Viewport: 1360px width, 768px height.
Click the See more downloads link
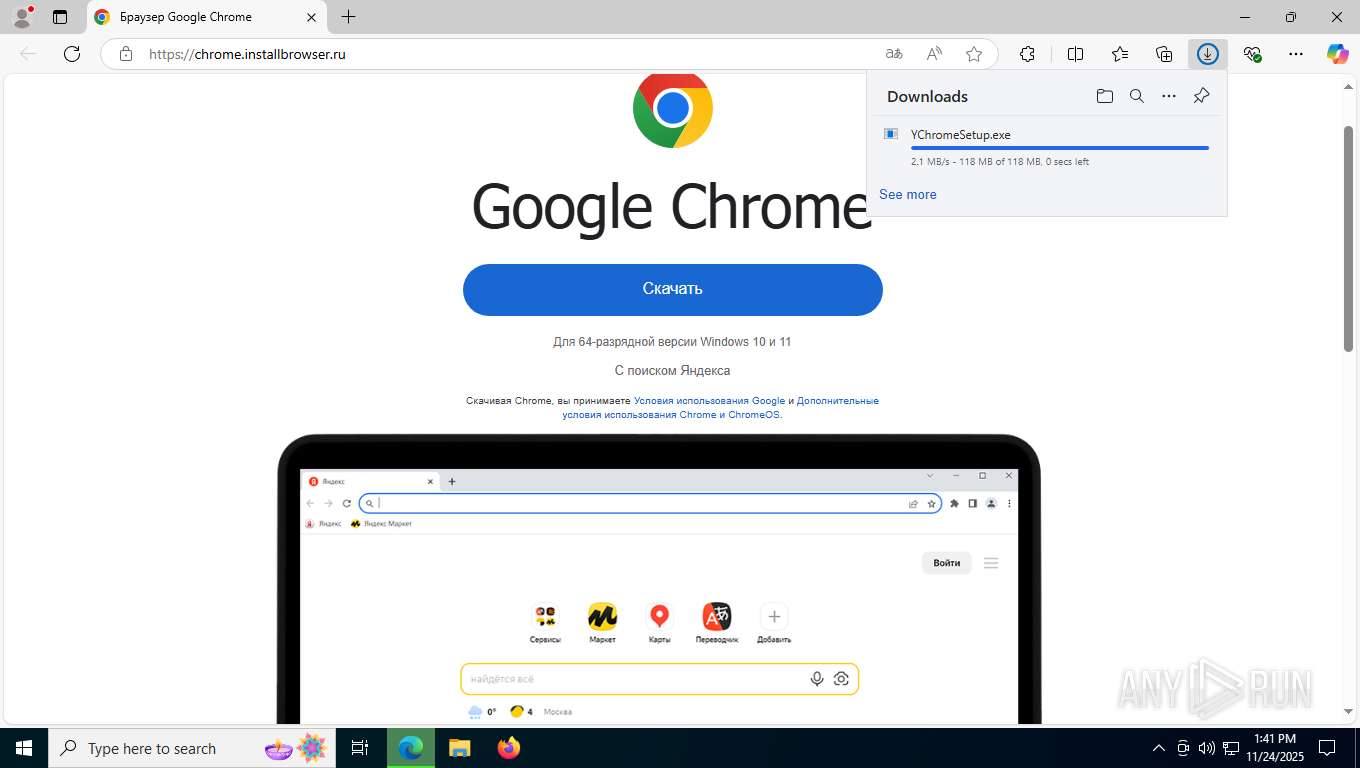tap(908, 194)
